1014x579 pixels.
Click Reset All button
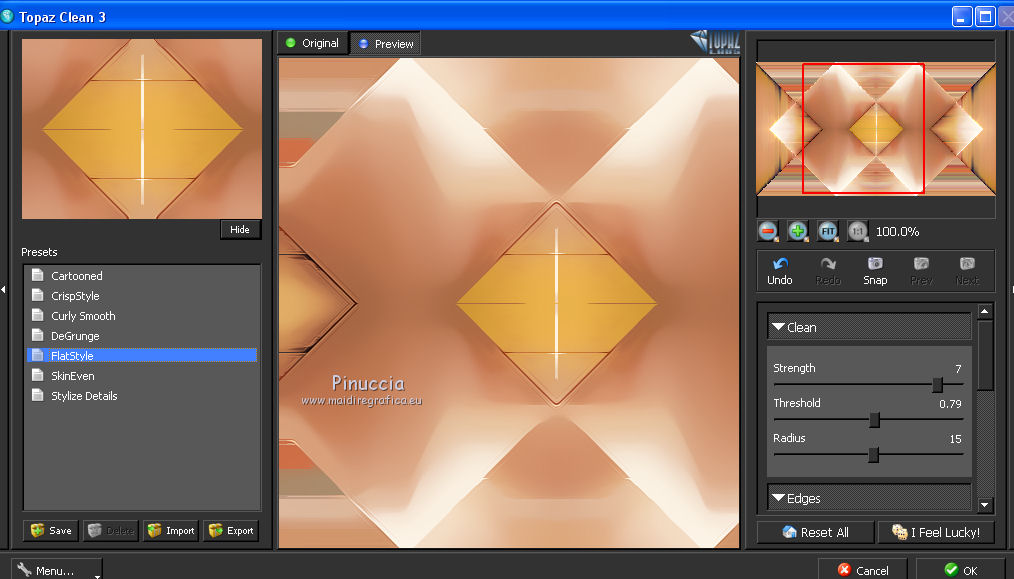pos(815,532)
